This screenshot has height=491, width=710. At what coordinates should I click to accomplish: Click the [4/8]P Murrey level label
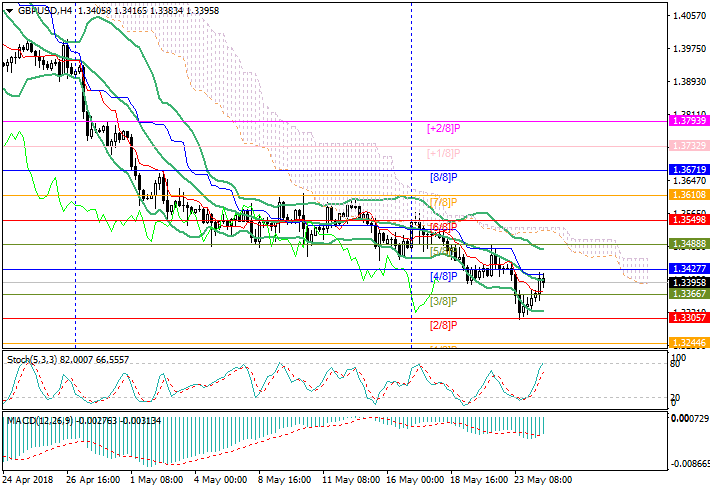[443, 276]
